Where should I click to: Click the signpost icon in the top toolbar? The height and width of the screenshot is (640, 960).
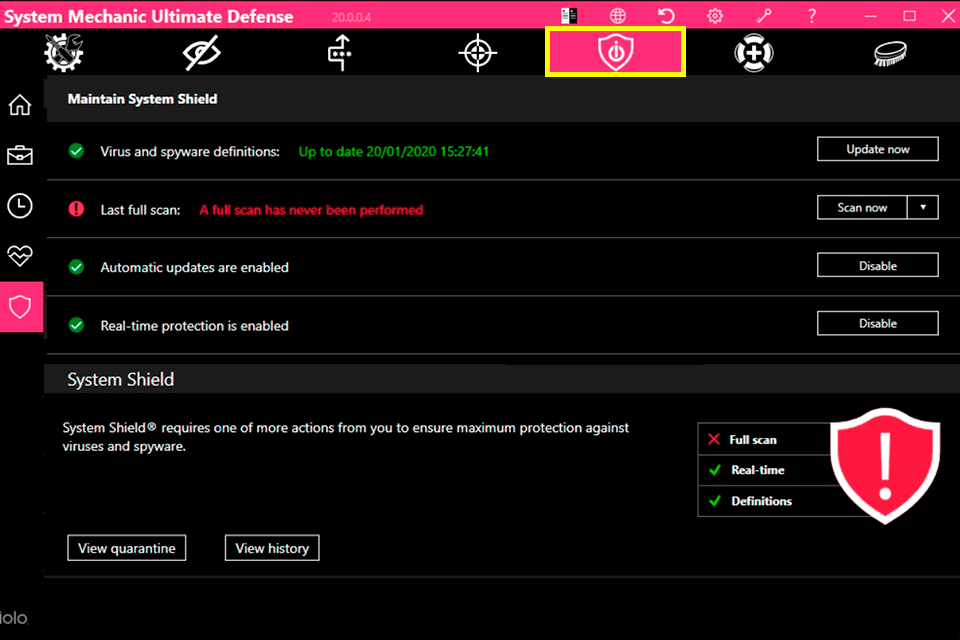338,52
